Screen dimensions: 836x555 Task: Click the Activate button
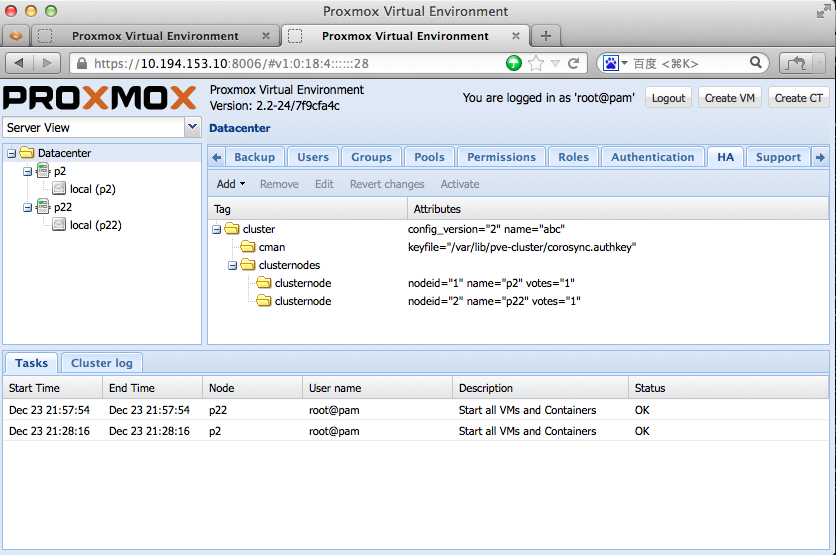click(460, 184)
